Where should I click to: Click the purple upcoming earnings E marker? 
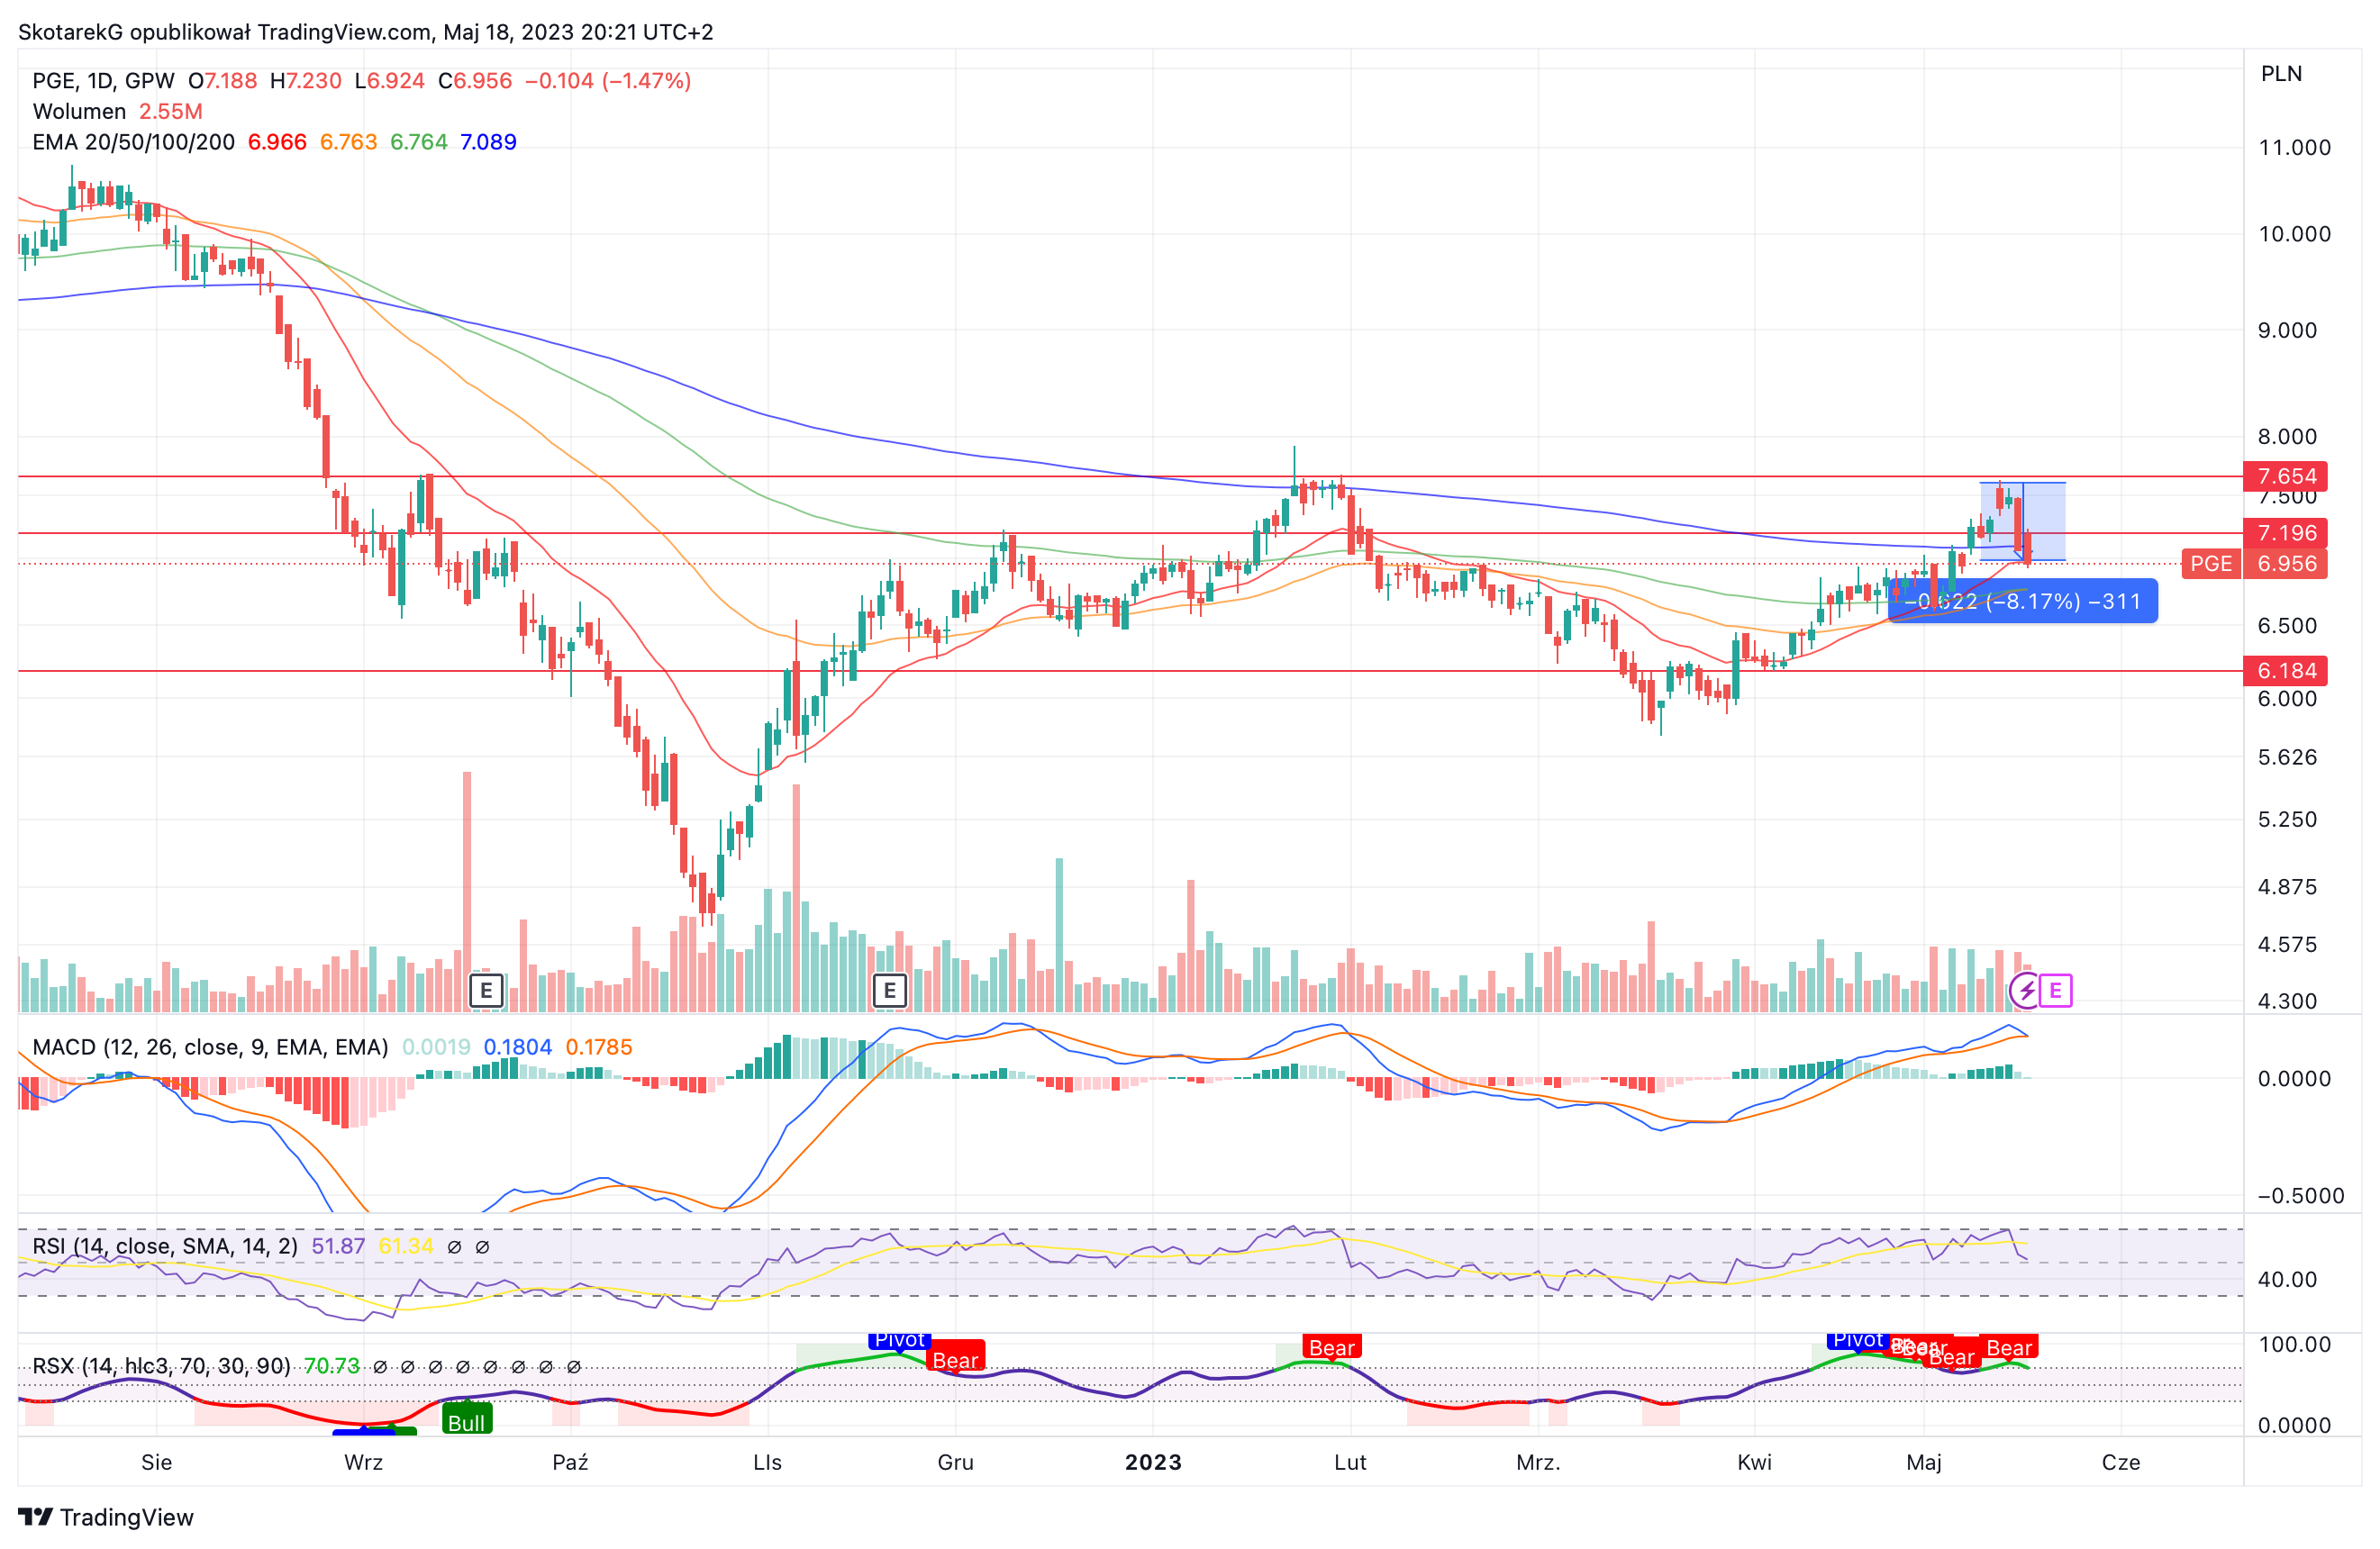(2055, 990)
